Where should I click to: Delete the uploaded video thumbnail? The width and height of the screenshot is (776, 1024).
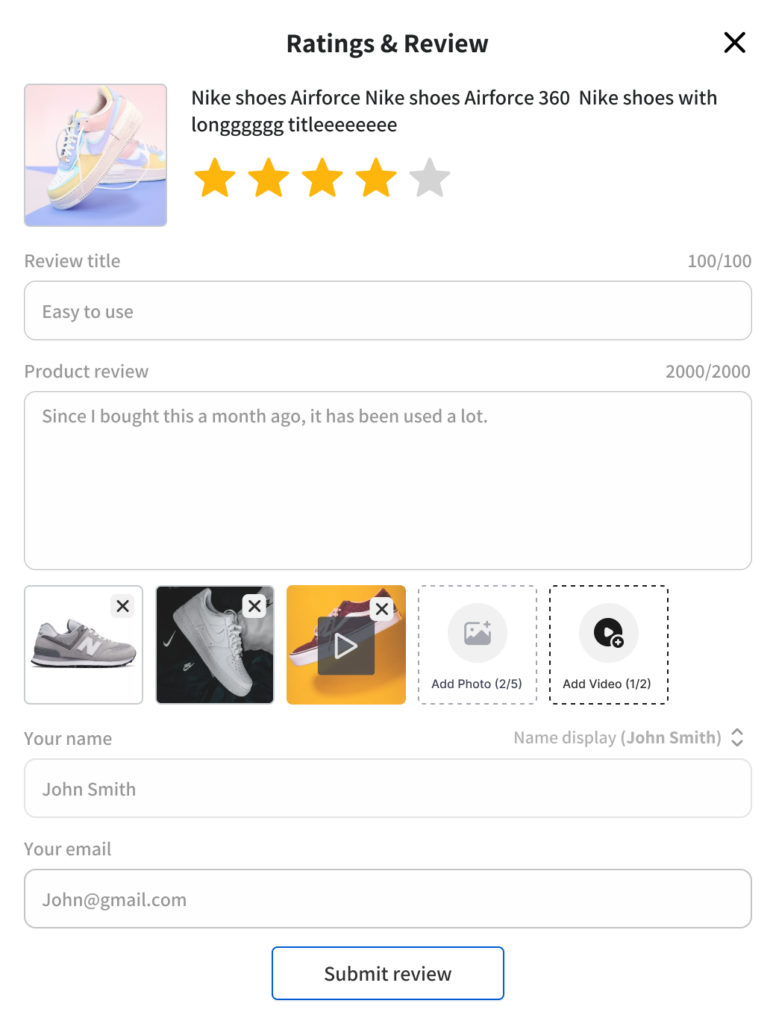[x=381, y=609]
